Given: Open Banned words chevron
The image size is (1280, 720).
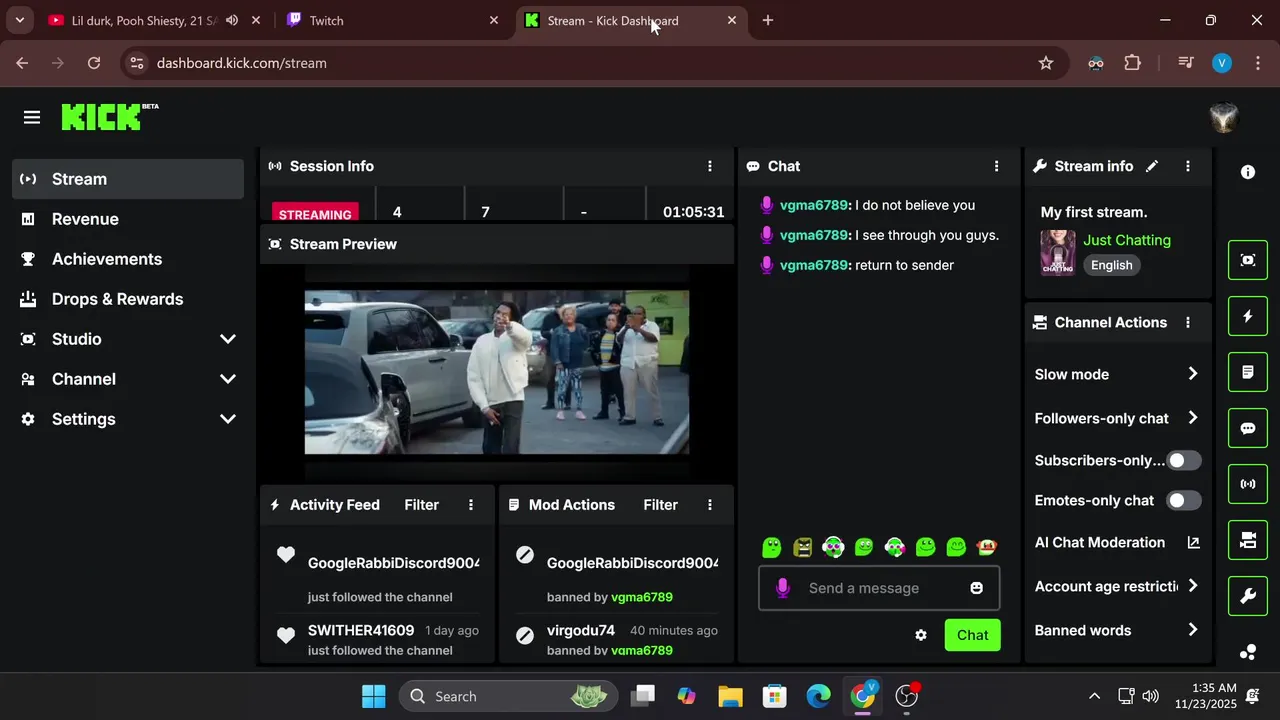Looking at the screenshot, I should 1193,630.
